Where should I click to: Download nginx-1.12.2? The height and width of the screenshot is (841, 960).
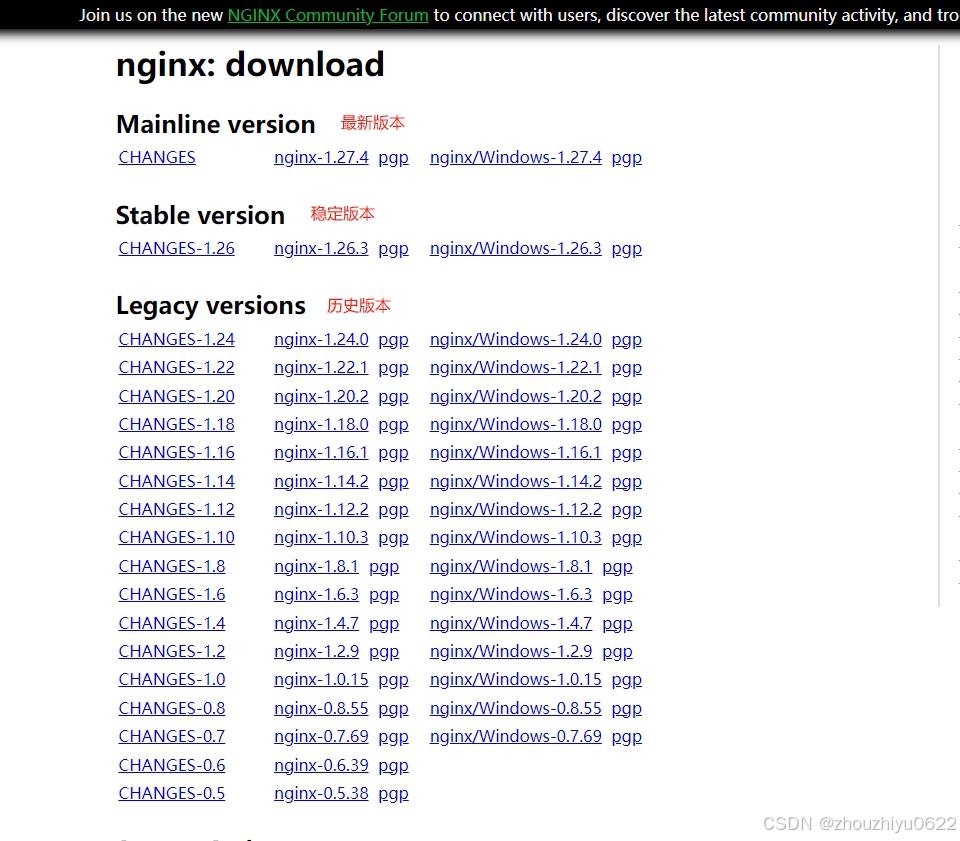321,509
